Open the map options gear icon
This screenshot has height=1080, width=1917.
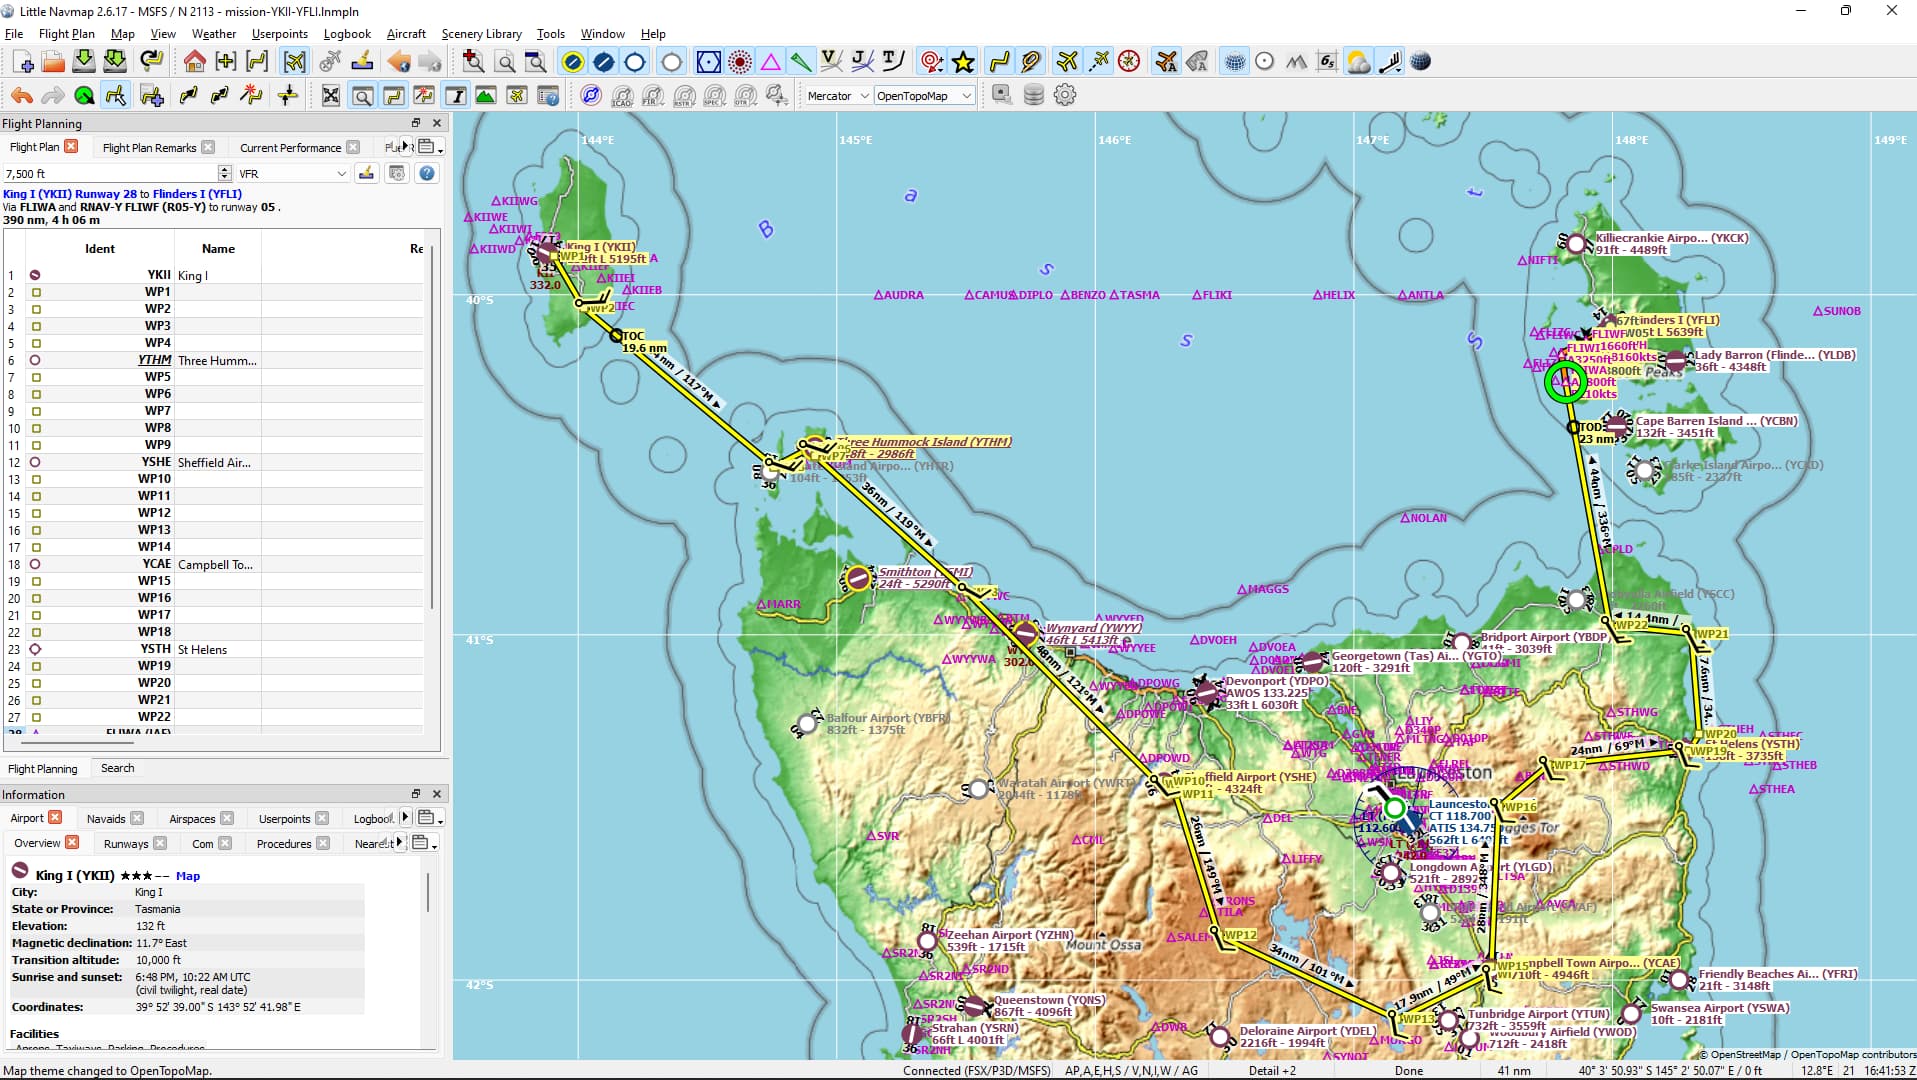[1065, 96]
